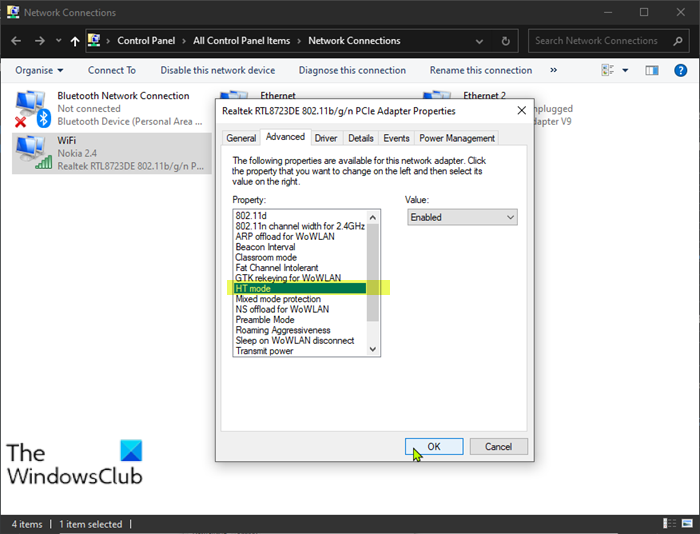Screen dimensions: 700x534
Task: Click Connect To in toolbar
Action: pos(112,71)
